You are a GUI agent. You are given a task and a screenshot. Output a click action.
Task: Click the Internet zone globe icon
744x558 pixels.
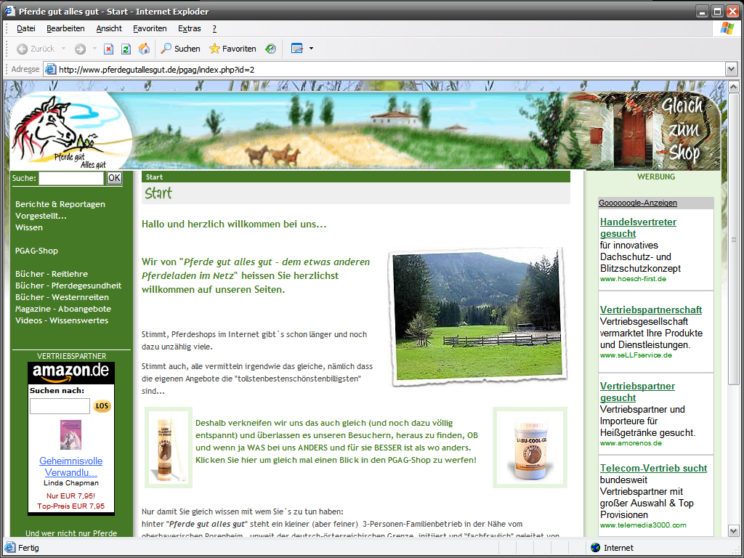pos(595,548)
